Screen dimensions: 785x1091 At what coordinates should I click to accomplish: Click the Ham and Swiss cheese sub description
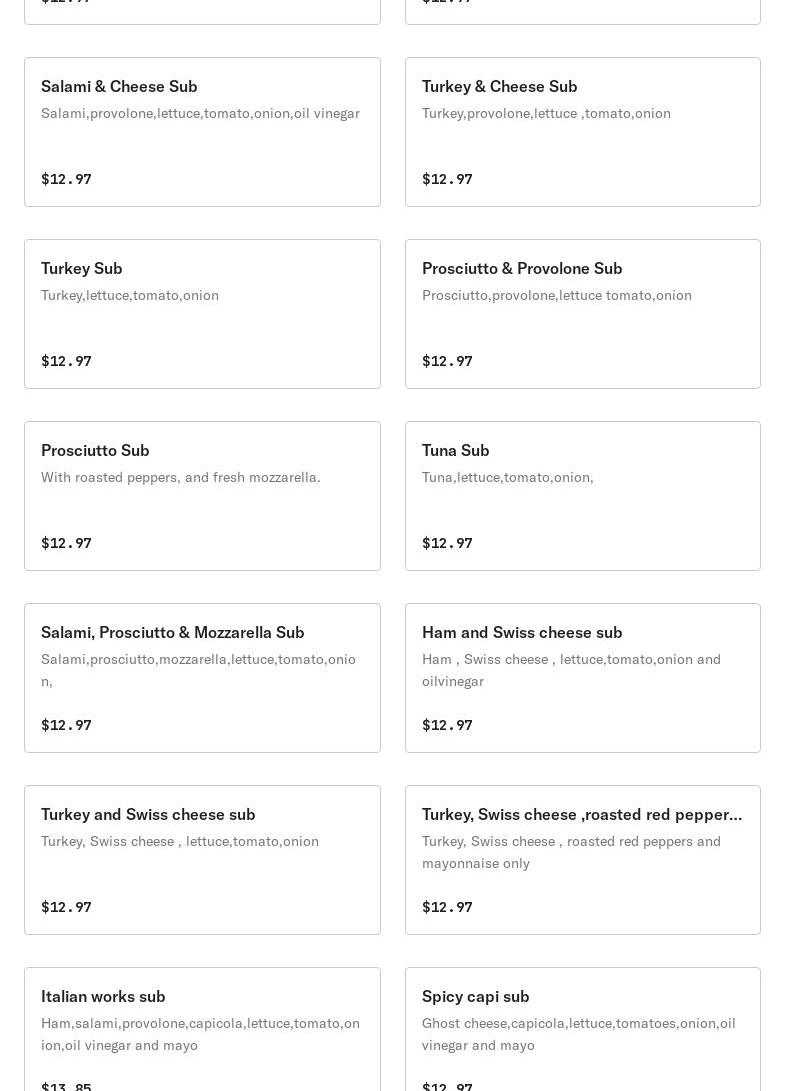(571, 670)
